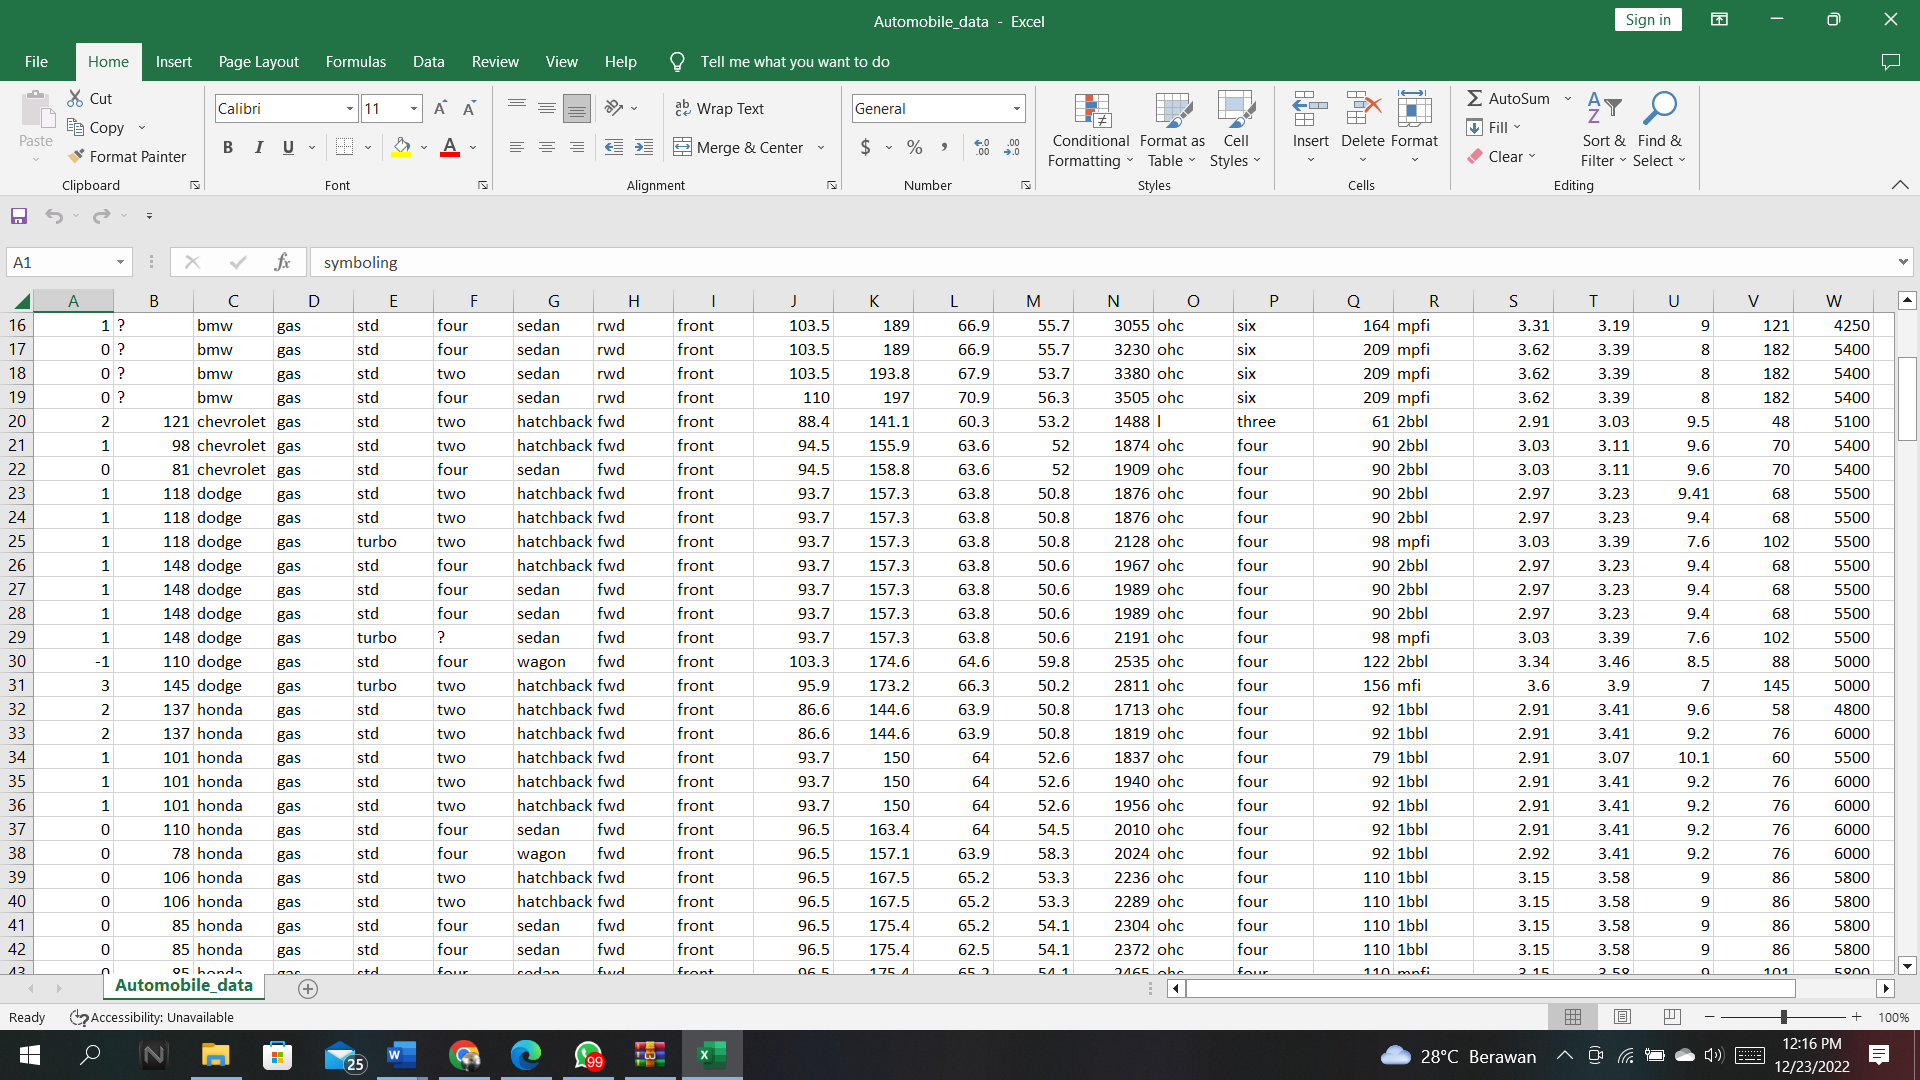Open Conditional Formatting
The width and height of the screenshot is (1920, 1080).
[x=1090, y=130]
